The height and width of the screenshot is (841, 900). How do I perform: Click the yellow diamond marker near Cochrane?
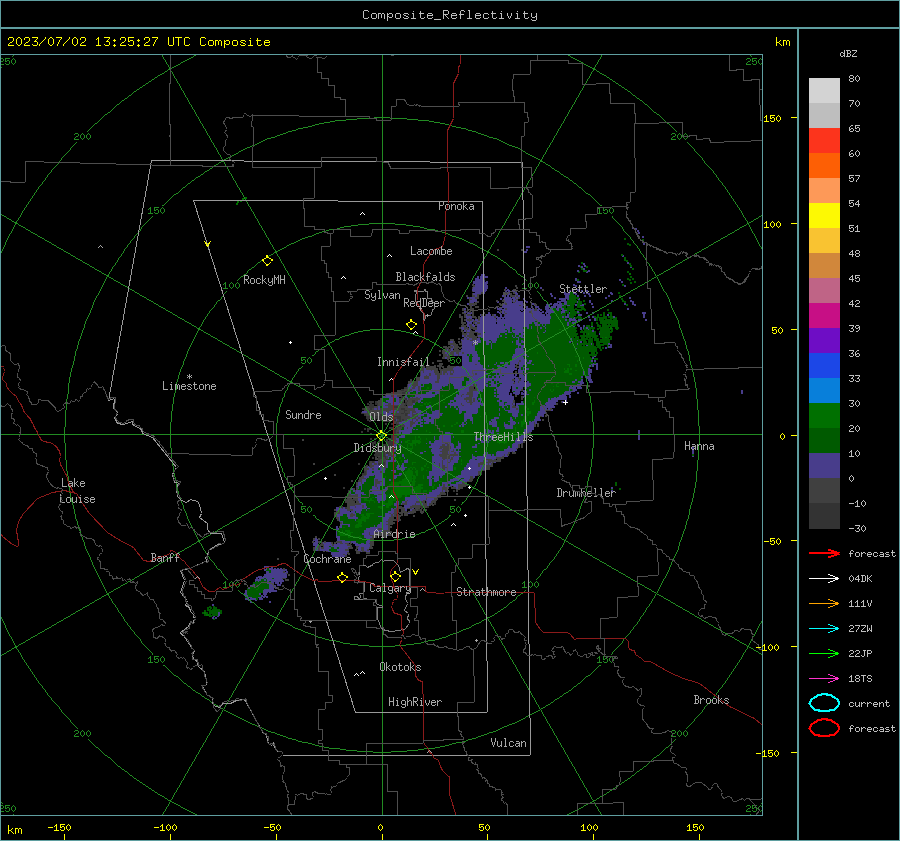[x=343, y=577]
